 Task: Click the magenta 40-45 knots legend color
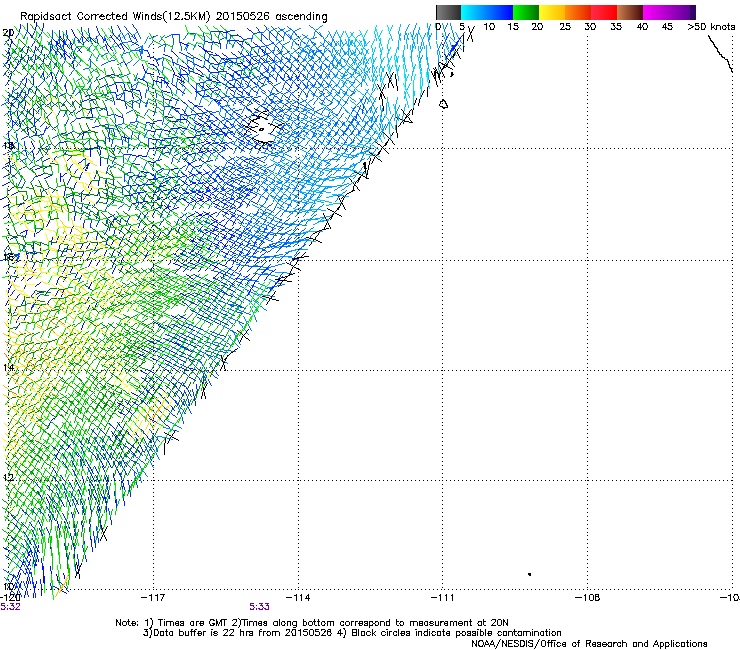(656, 12)
